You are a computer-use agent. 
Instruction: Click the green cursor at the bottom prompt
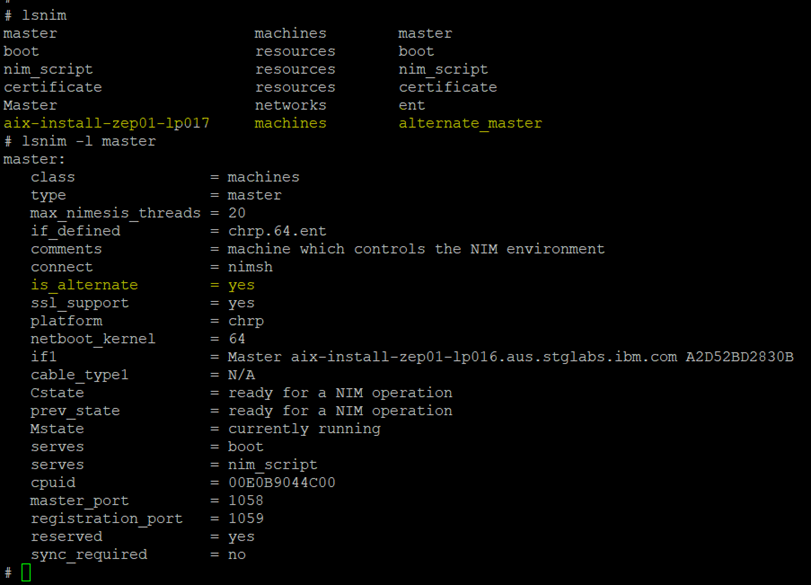point(26,572)
